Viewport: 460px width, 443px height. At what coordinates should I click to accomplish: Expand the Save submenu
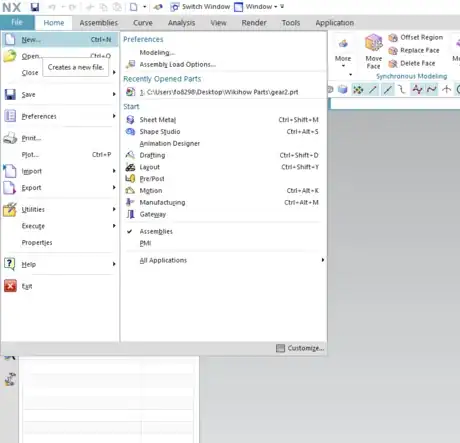pos(114,94)
